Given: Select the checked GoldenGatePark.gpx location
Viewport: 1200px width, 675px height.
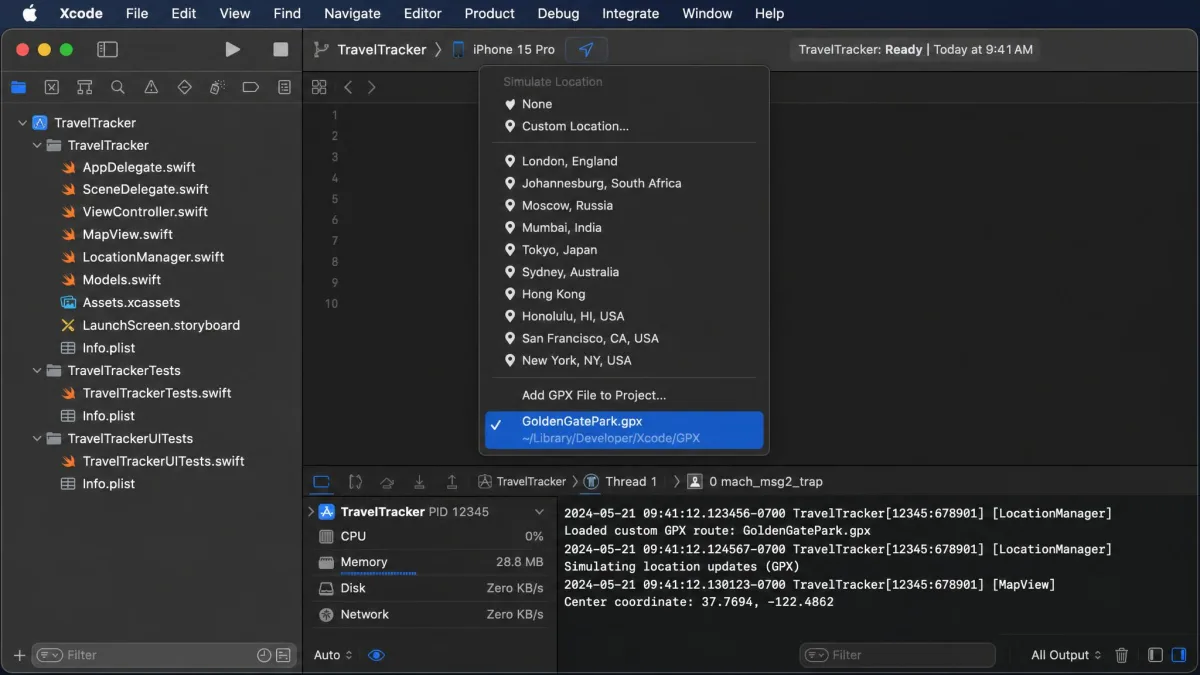Looking at the screenshot, I should (x=624, y=430).
